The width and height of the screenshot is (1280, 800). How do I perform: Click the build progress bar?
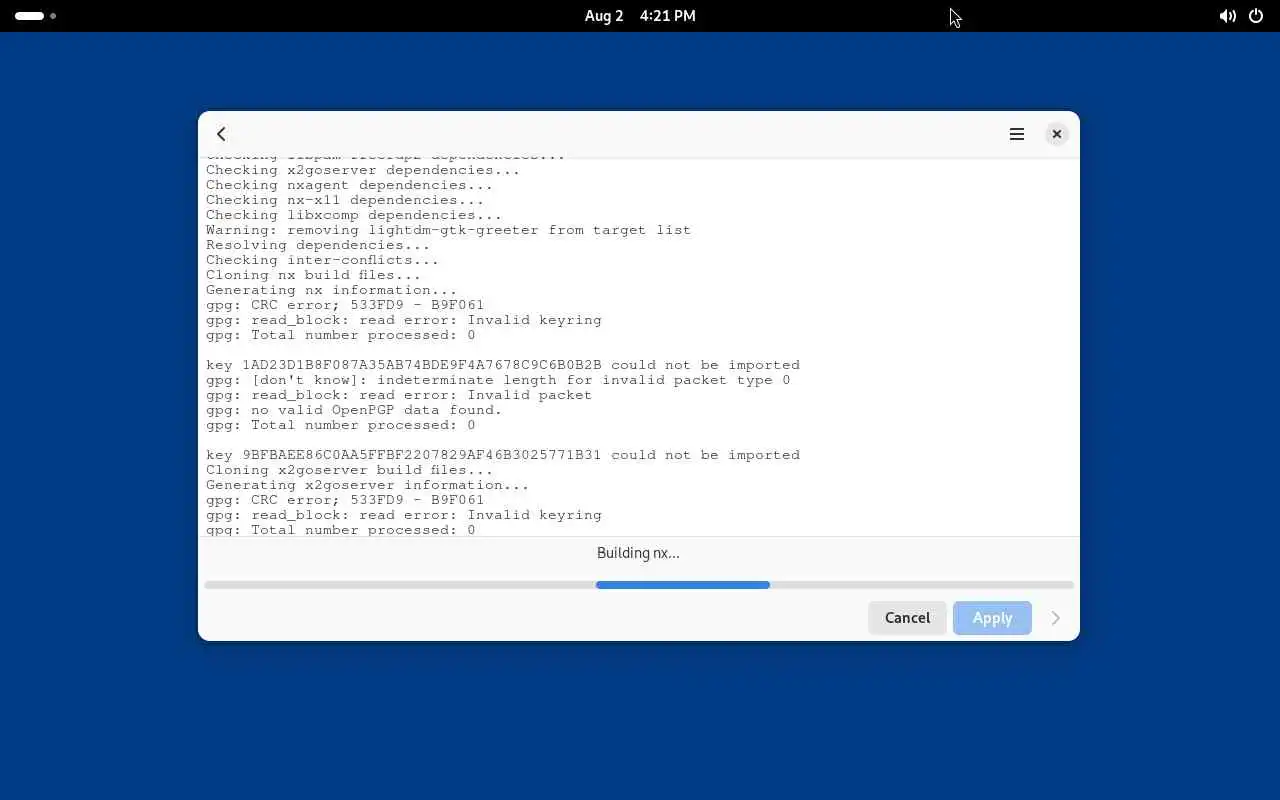(639, 585)
